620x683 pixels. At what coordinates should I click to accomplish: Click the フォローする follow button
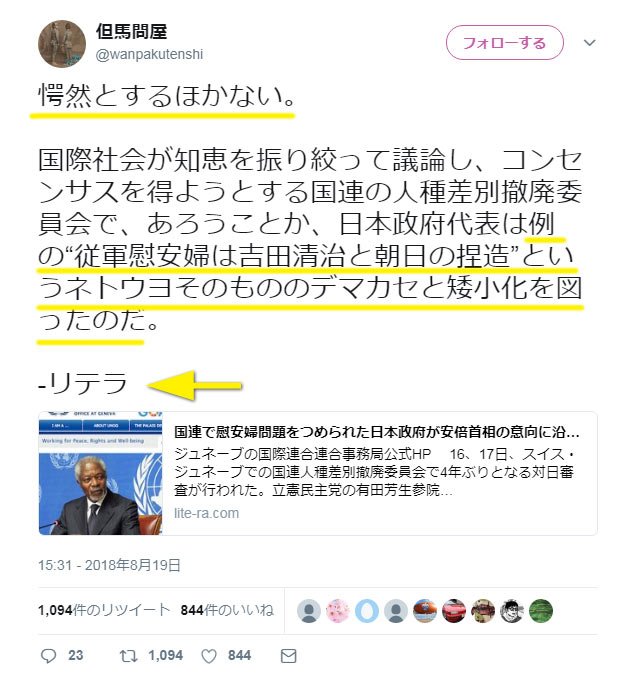coord(505,43)
